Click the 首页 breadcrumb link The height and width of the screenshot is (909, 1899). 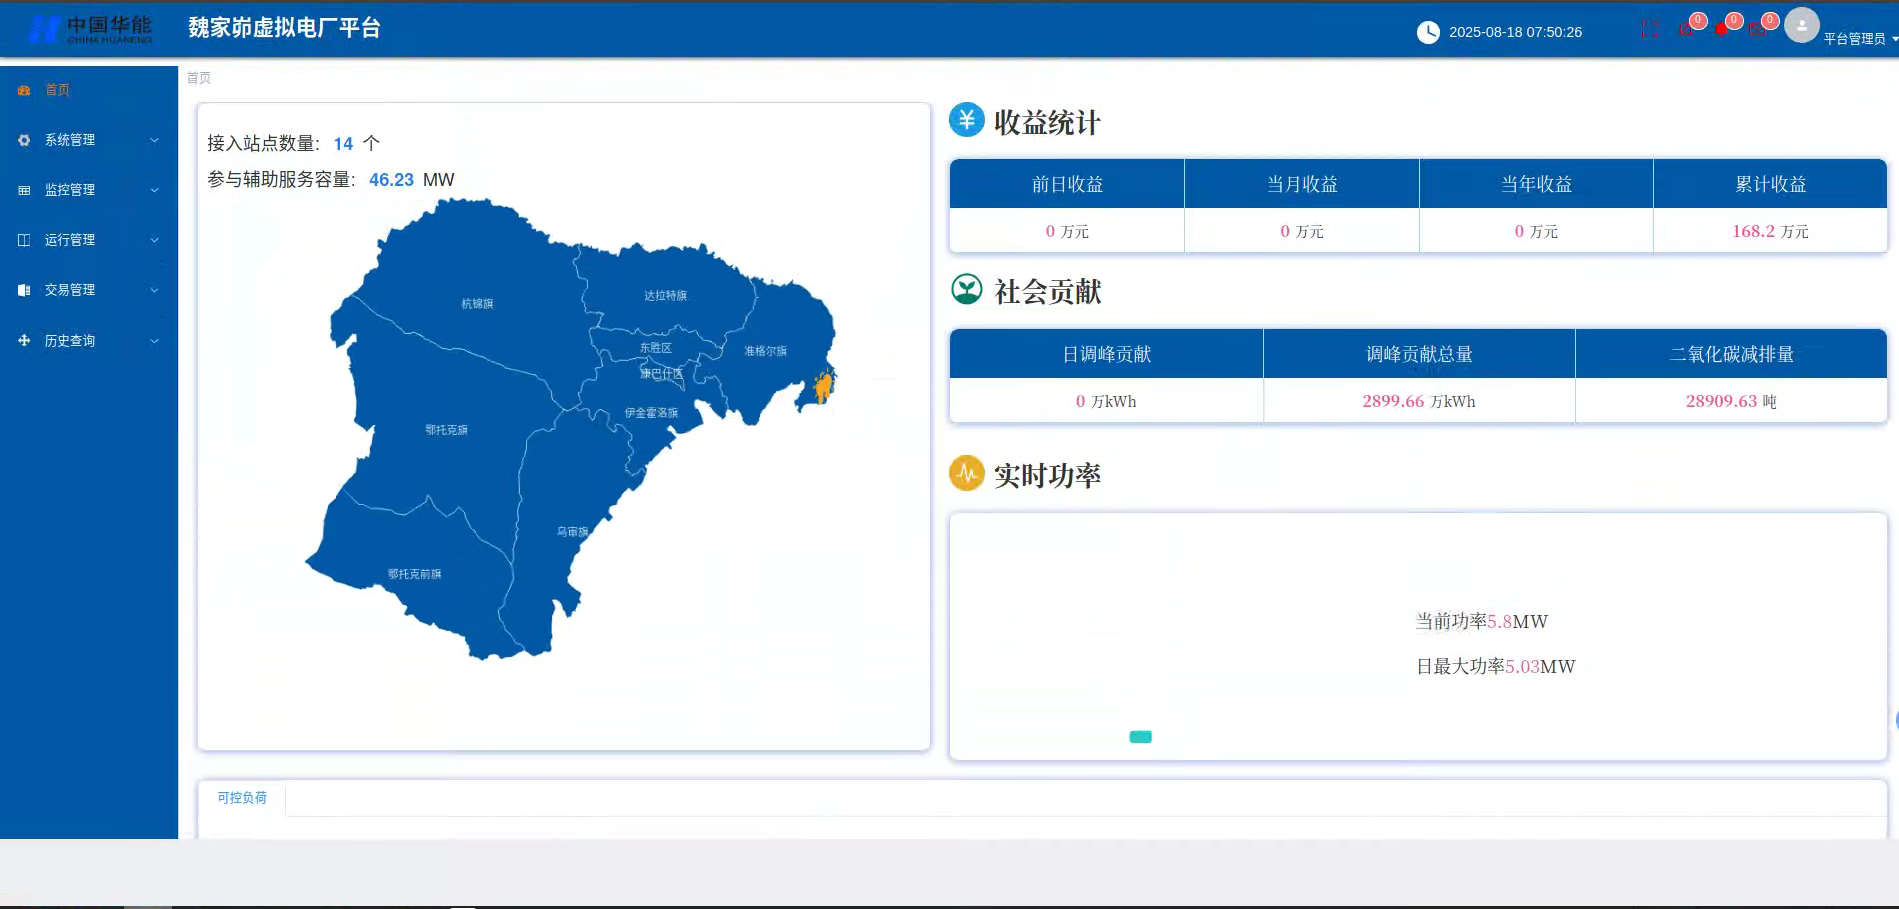(x=198, y=77)
